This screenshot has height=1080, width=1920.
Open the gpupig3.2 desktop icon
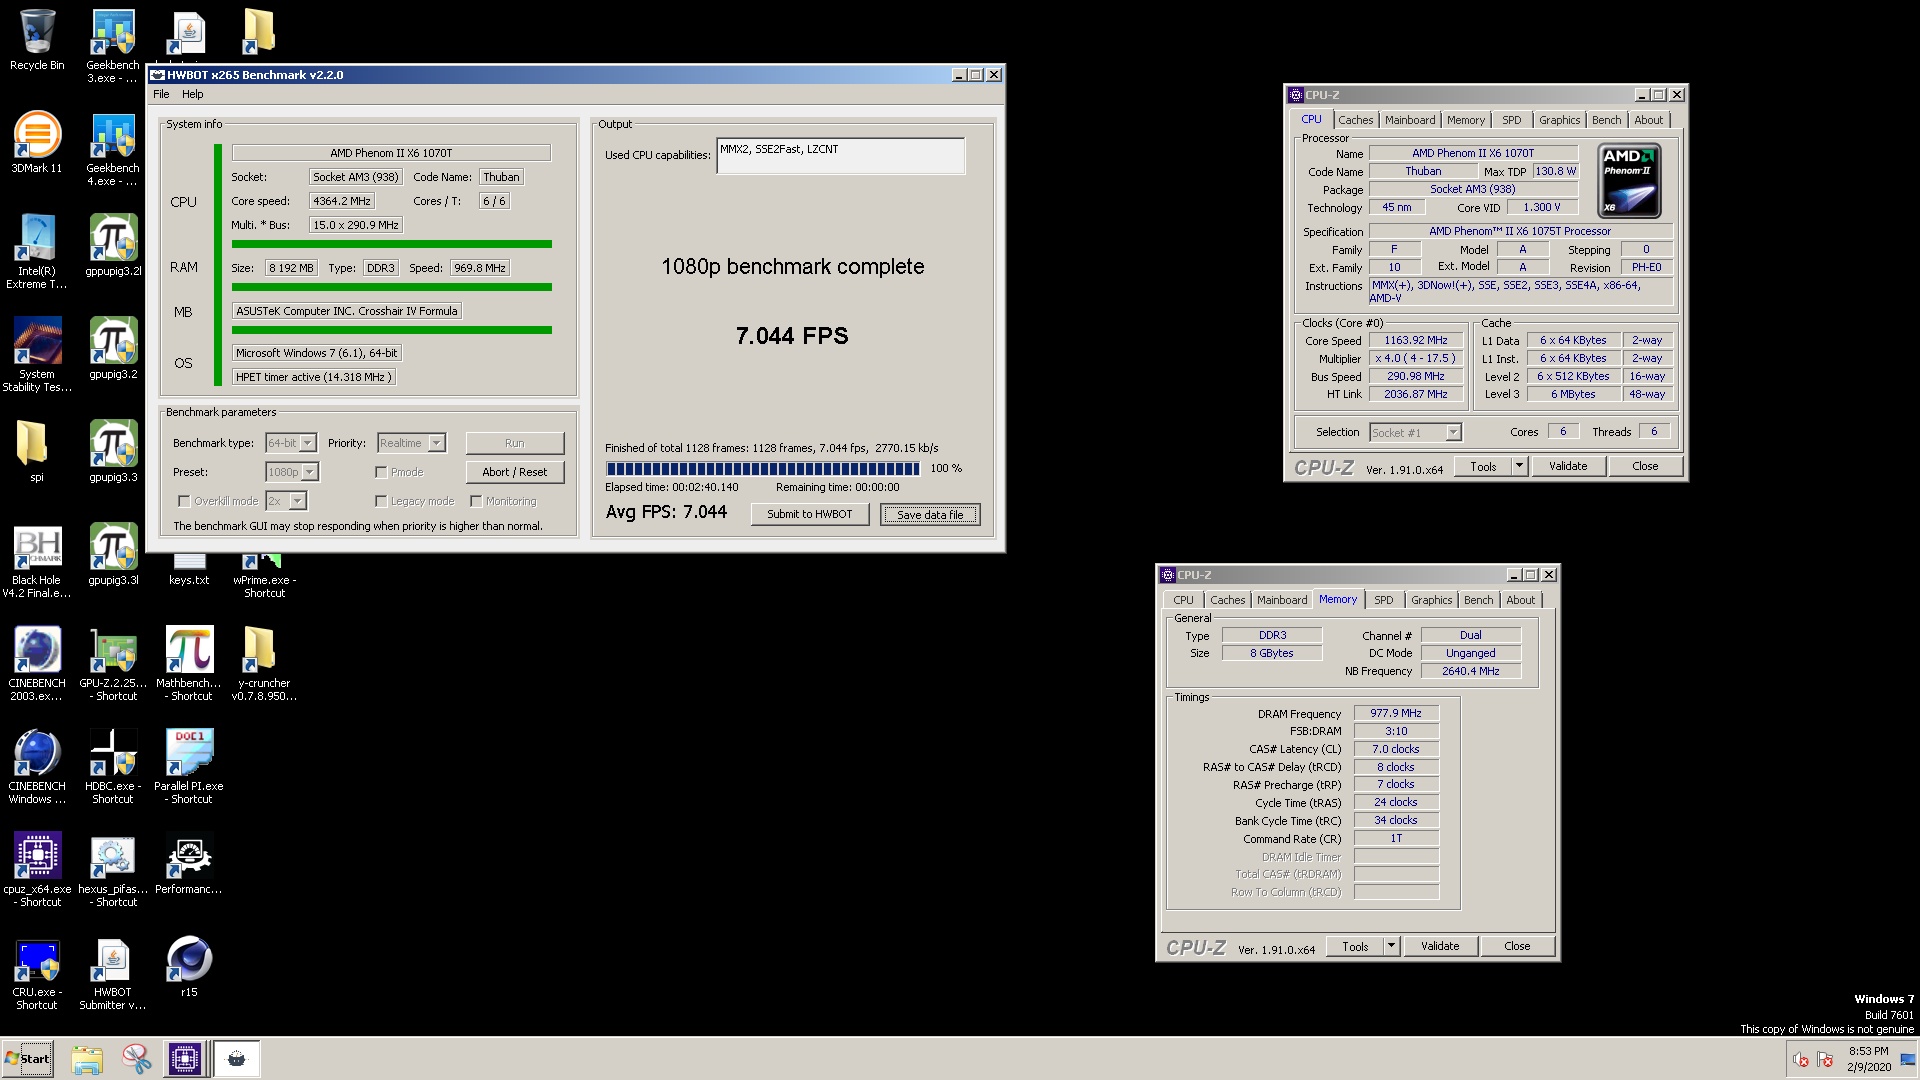coord(113,349)
